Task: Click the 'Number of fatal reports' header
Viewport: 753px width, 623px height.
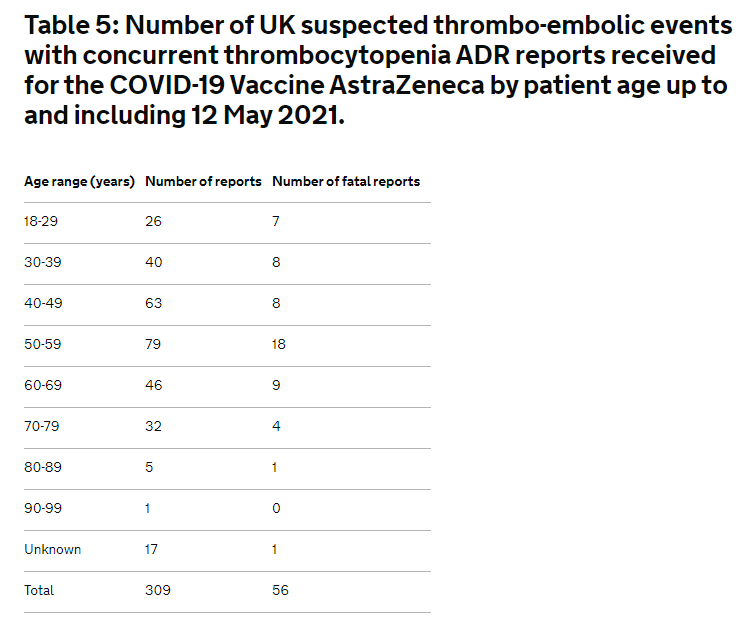Action: point(346,182)
